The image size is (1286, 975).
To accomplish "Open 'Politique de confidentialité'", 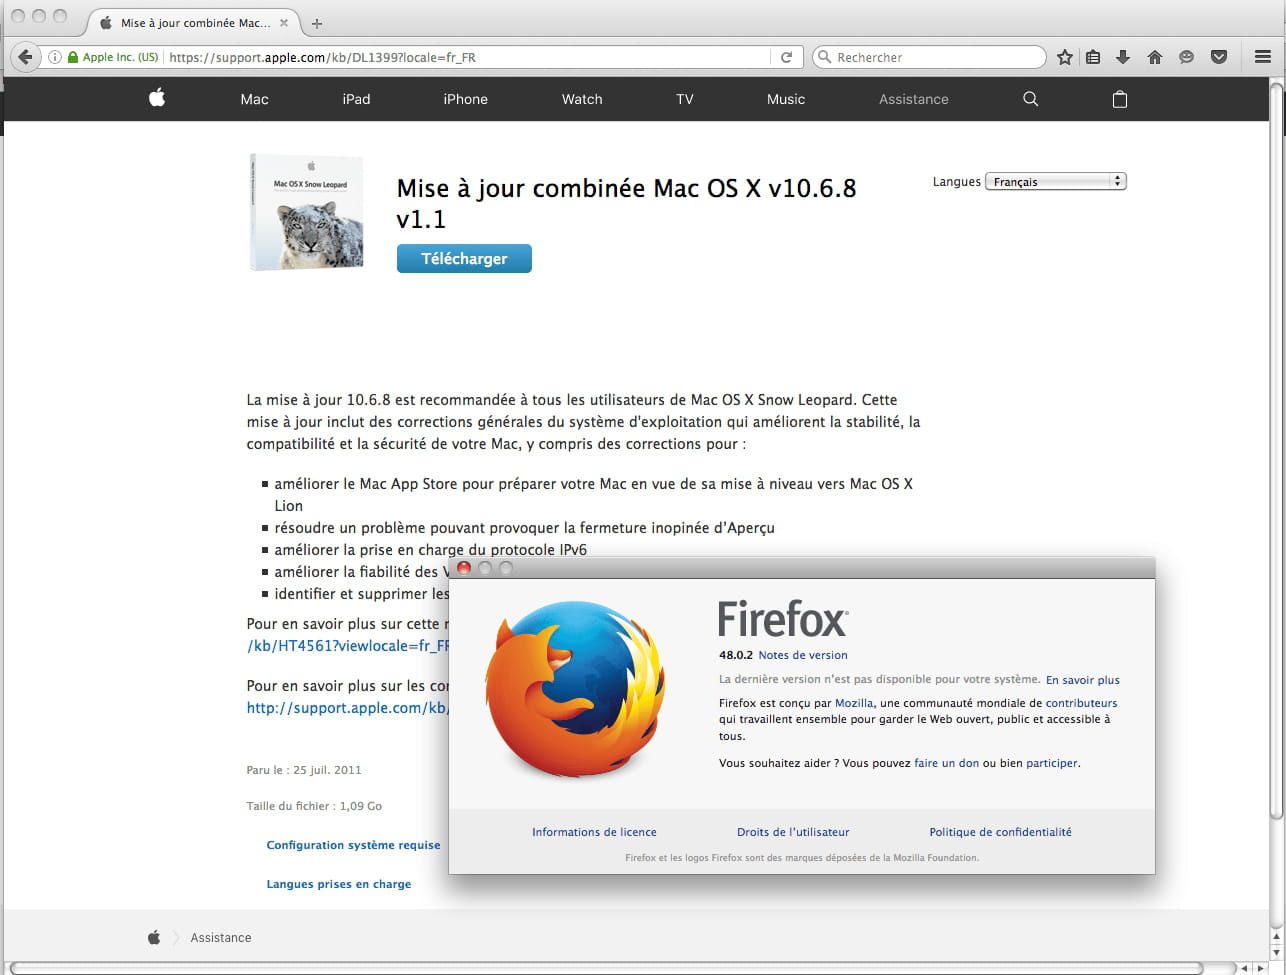I will click(x=1000, y=832).
